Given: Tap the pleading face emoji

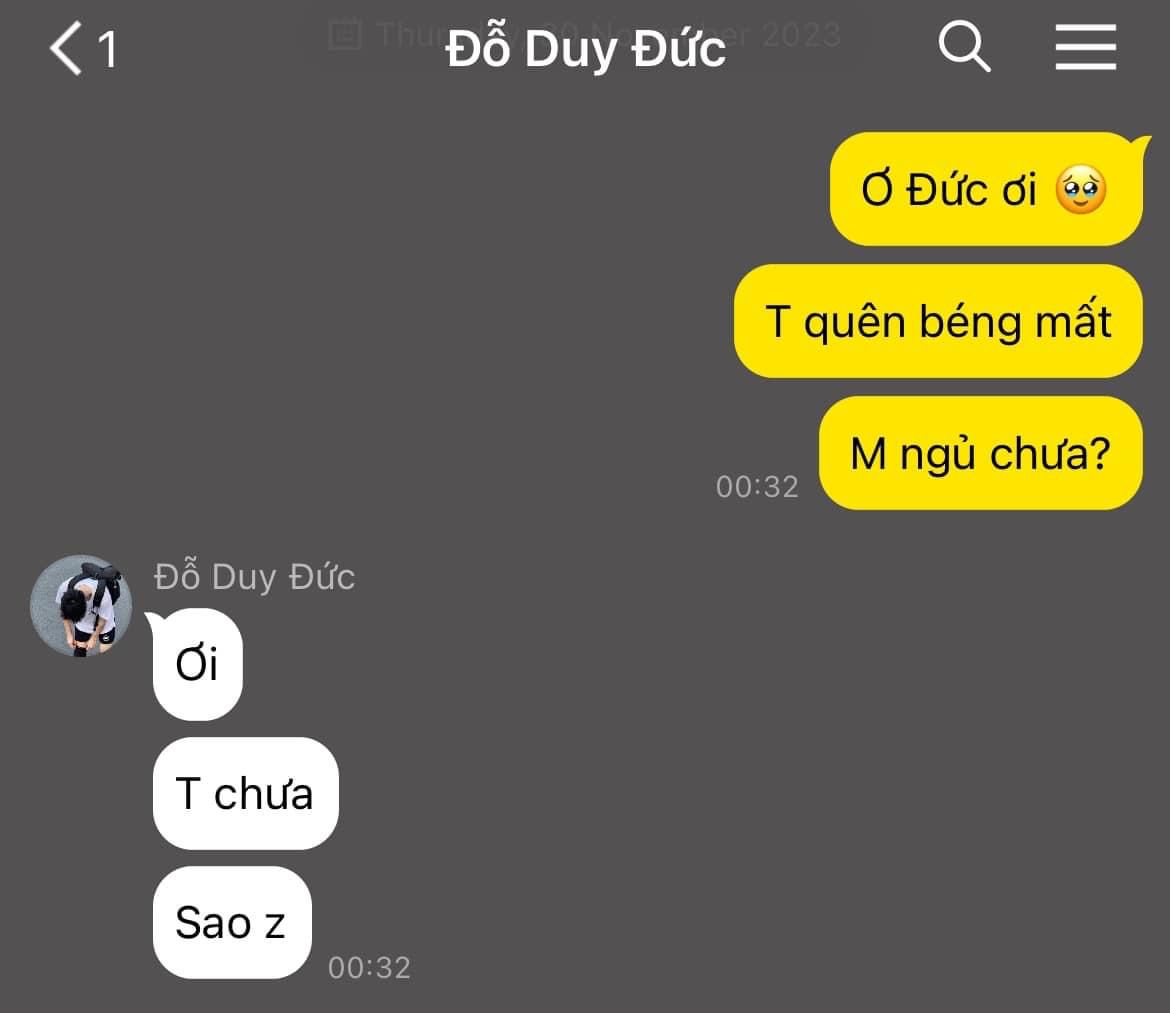Looking at the screenshot, I should (1080, 189).
